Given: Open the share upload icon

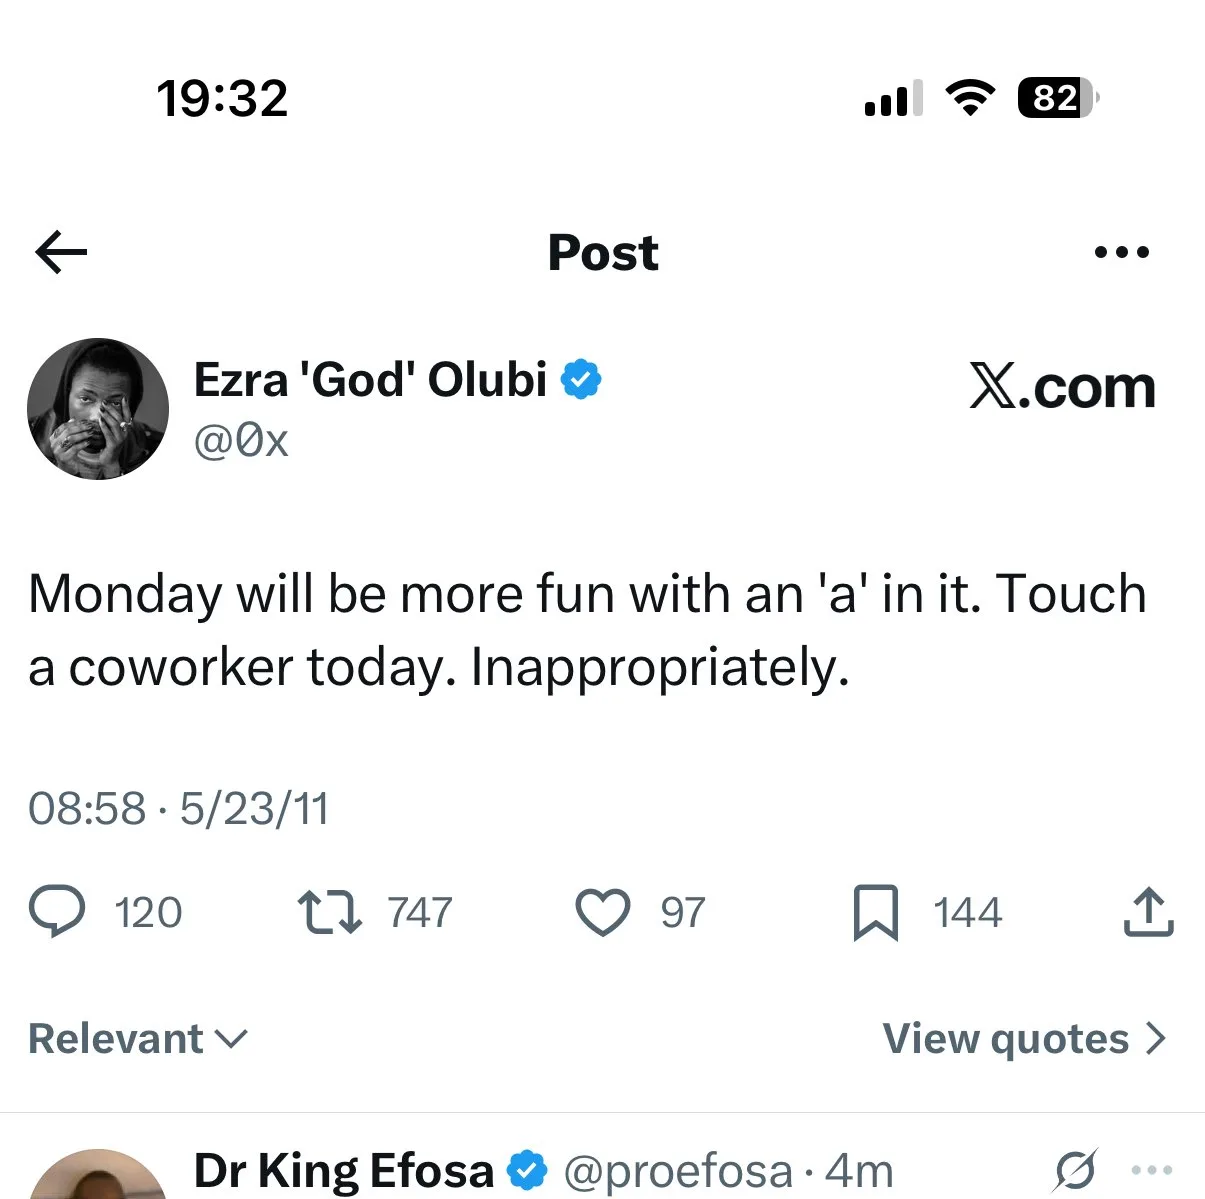Looking at the screenshot, I should [1147, 911].
